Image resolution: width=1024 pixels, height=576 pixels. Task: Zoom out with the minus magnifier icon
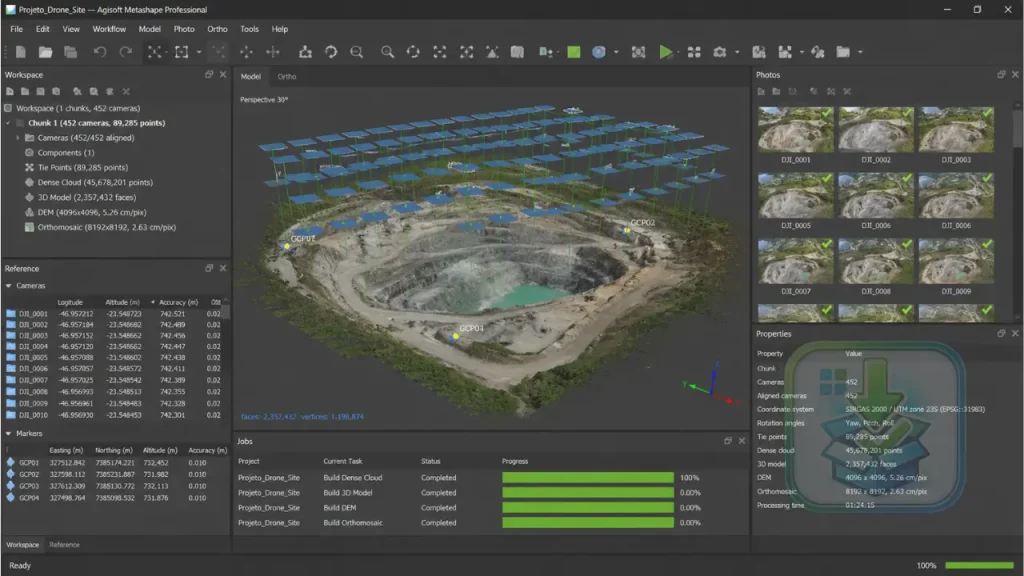pyautogui.click(x=357, y=52)
